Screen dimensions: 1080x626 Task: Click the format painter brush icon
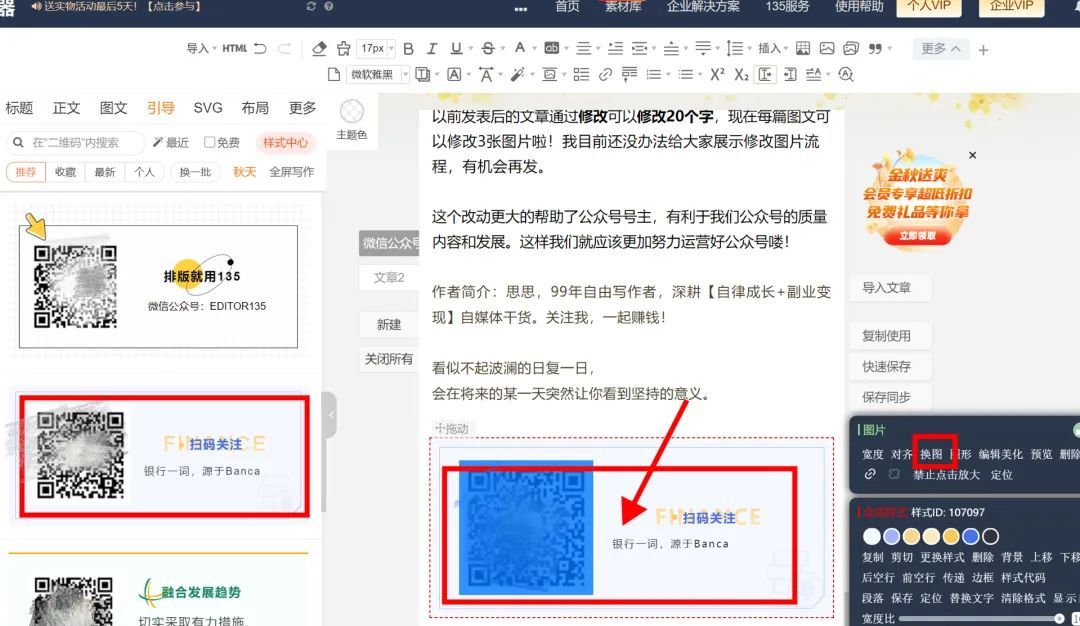344,48
